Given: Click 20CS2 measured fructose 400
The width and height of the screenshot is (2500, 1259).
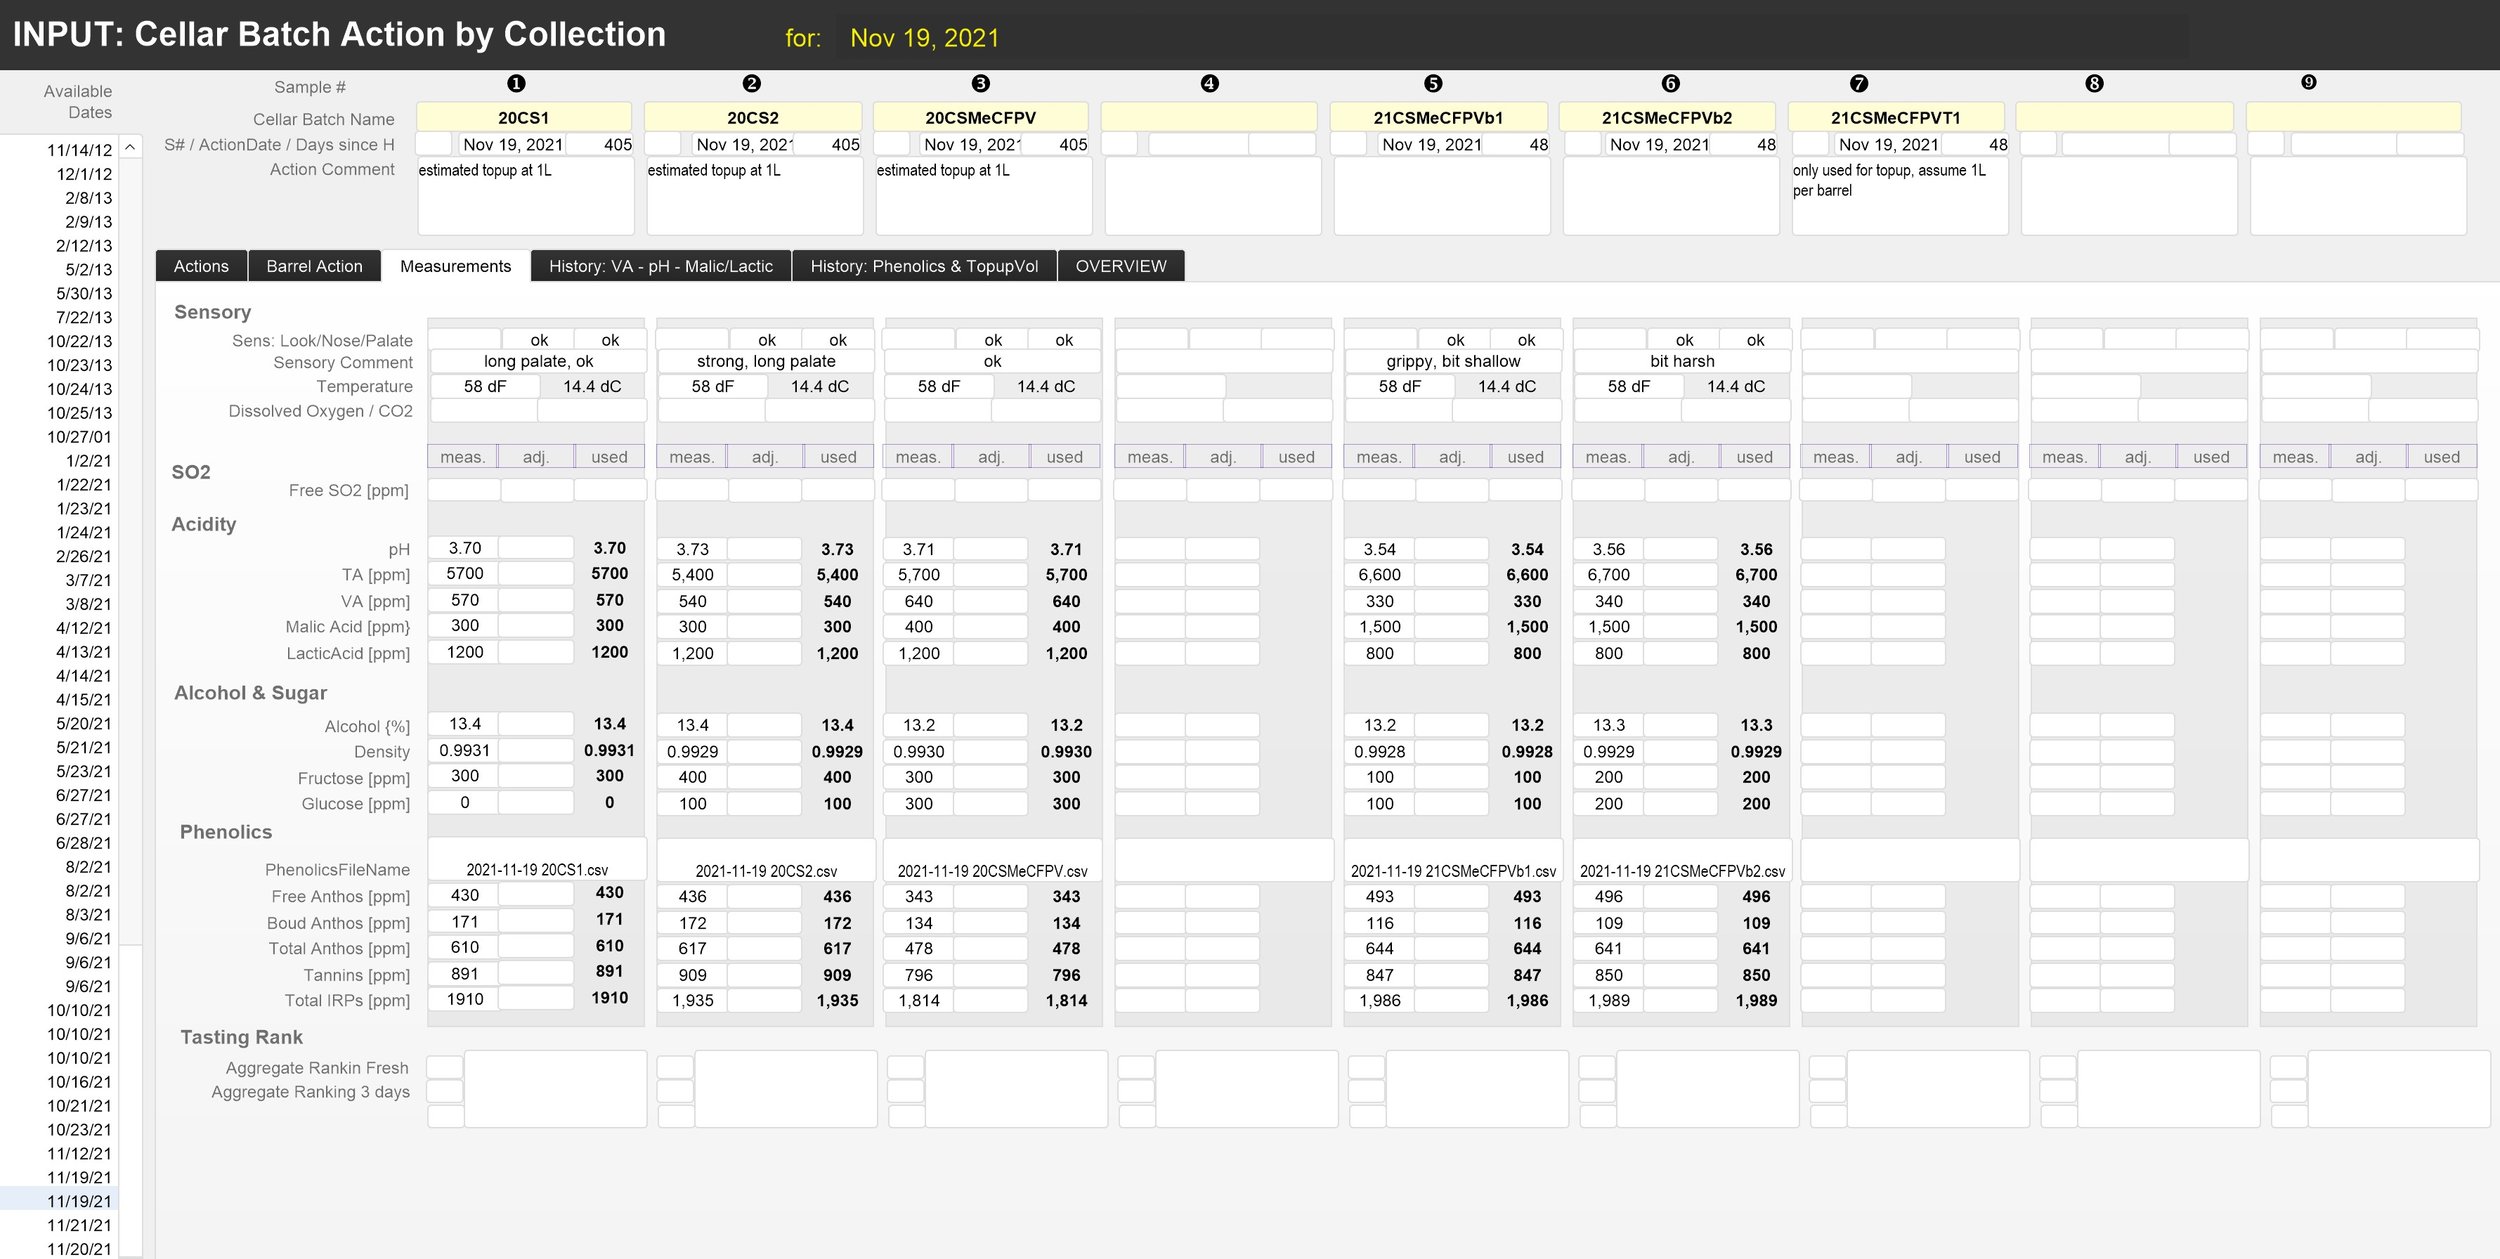Looking at the screenshot, I should tap(692, 777).
